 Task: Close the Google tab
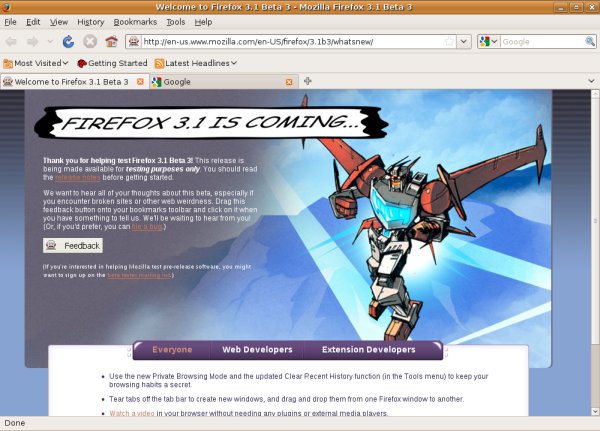(x=289, y=82)
